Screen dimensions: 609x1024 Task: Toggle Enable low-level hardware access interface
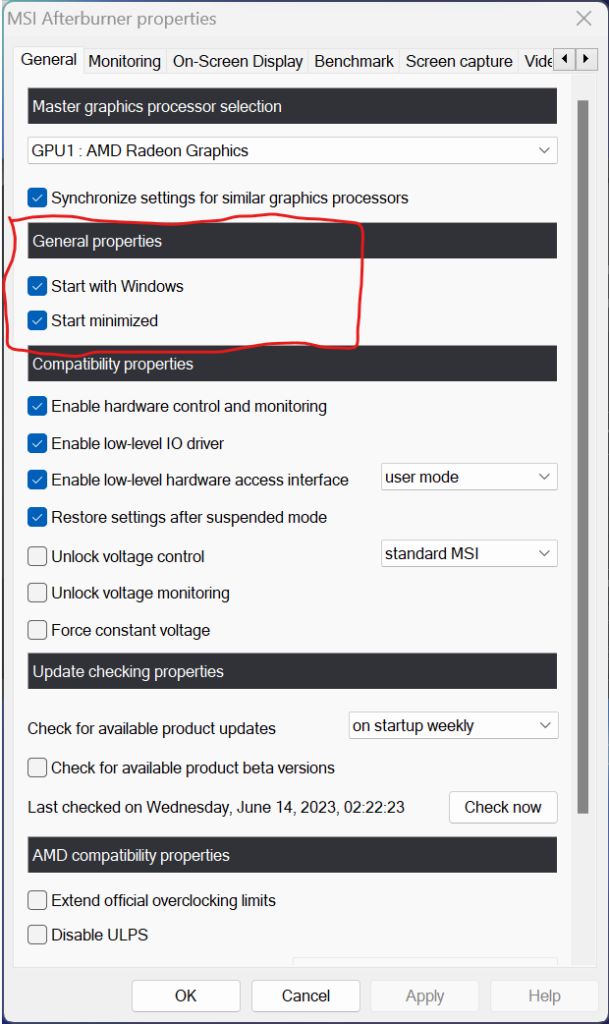(37, 480)
